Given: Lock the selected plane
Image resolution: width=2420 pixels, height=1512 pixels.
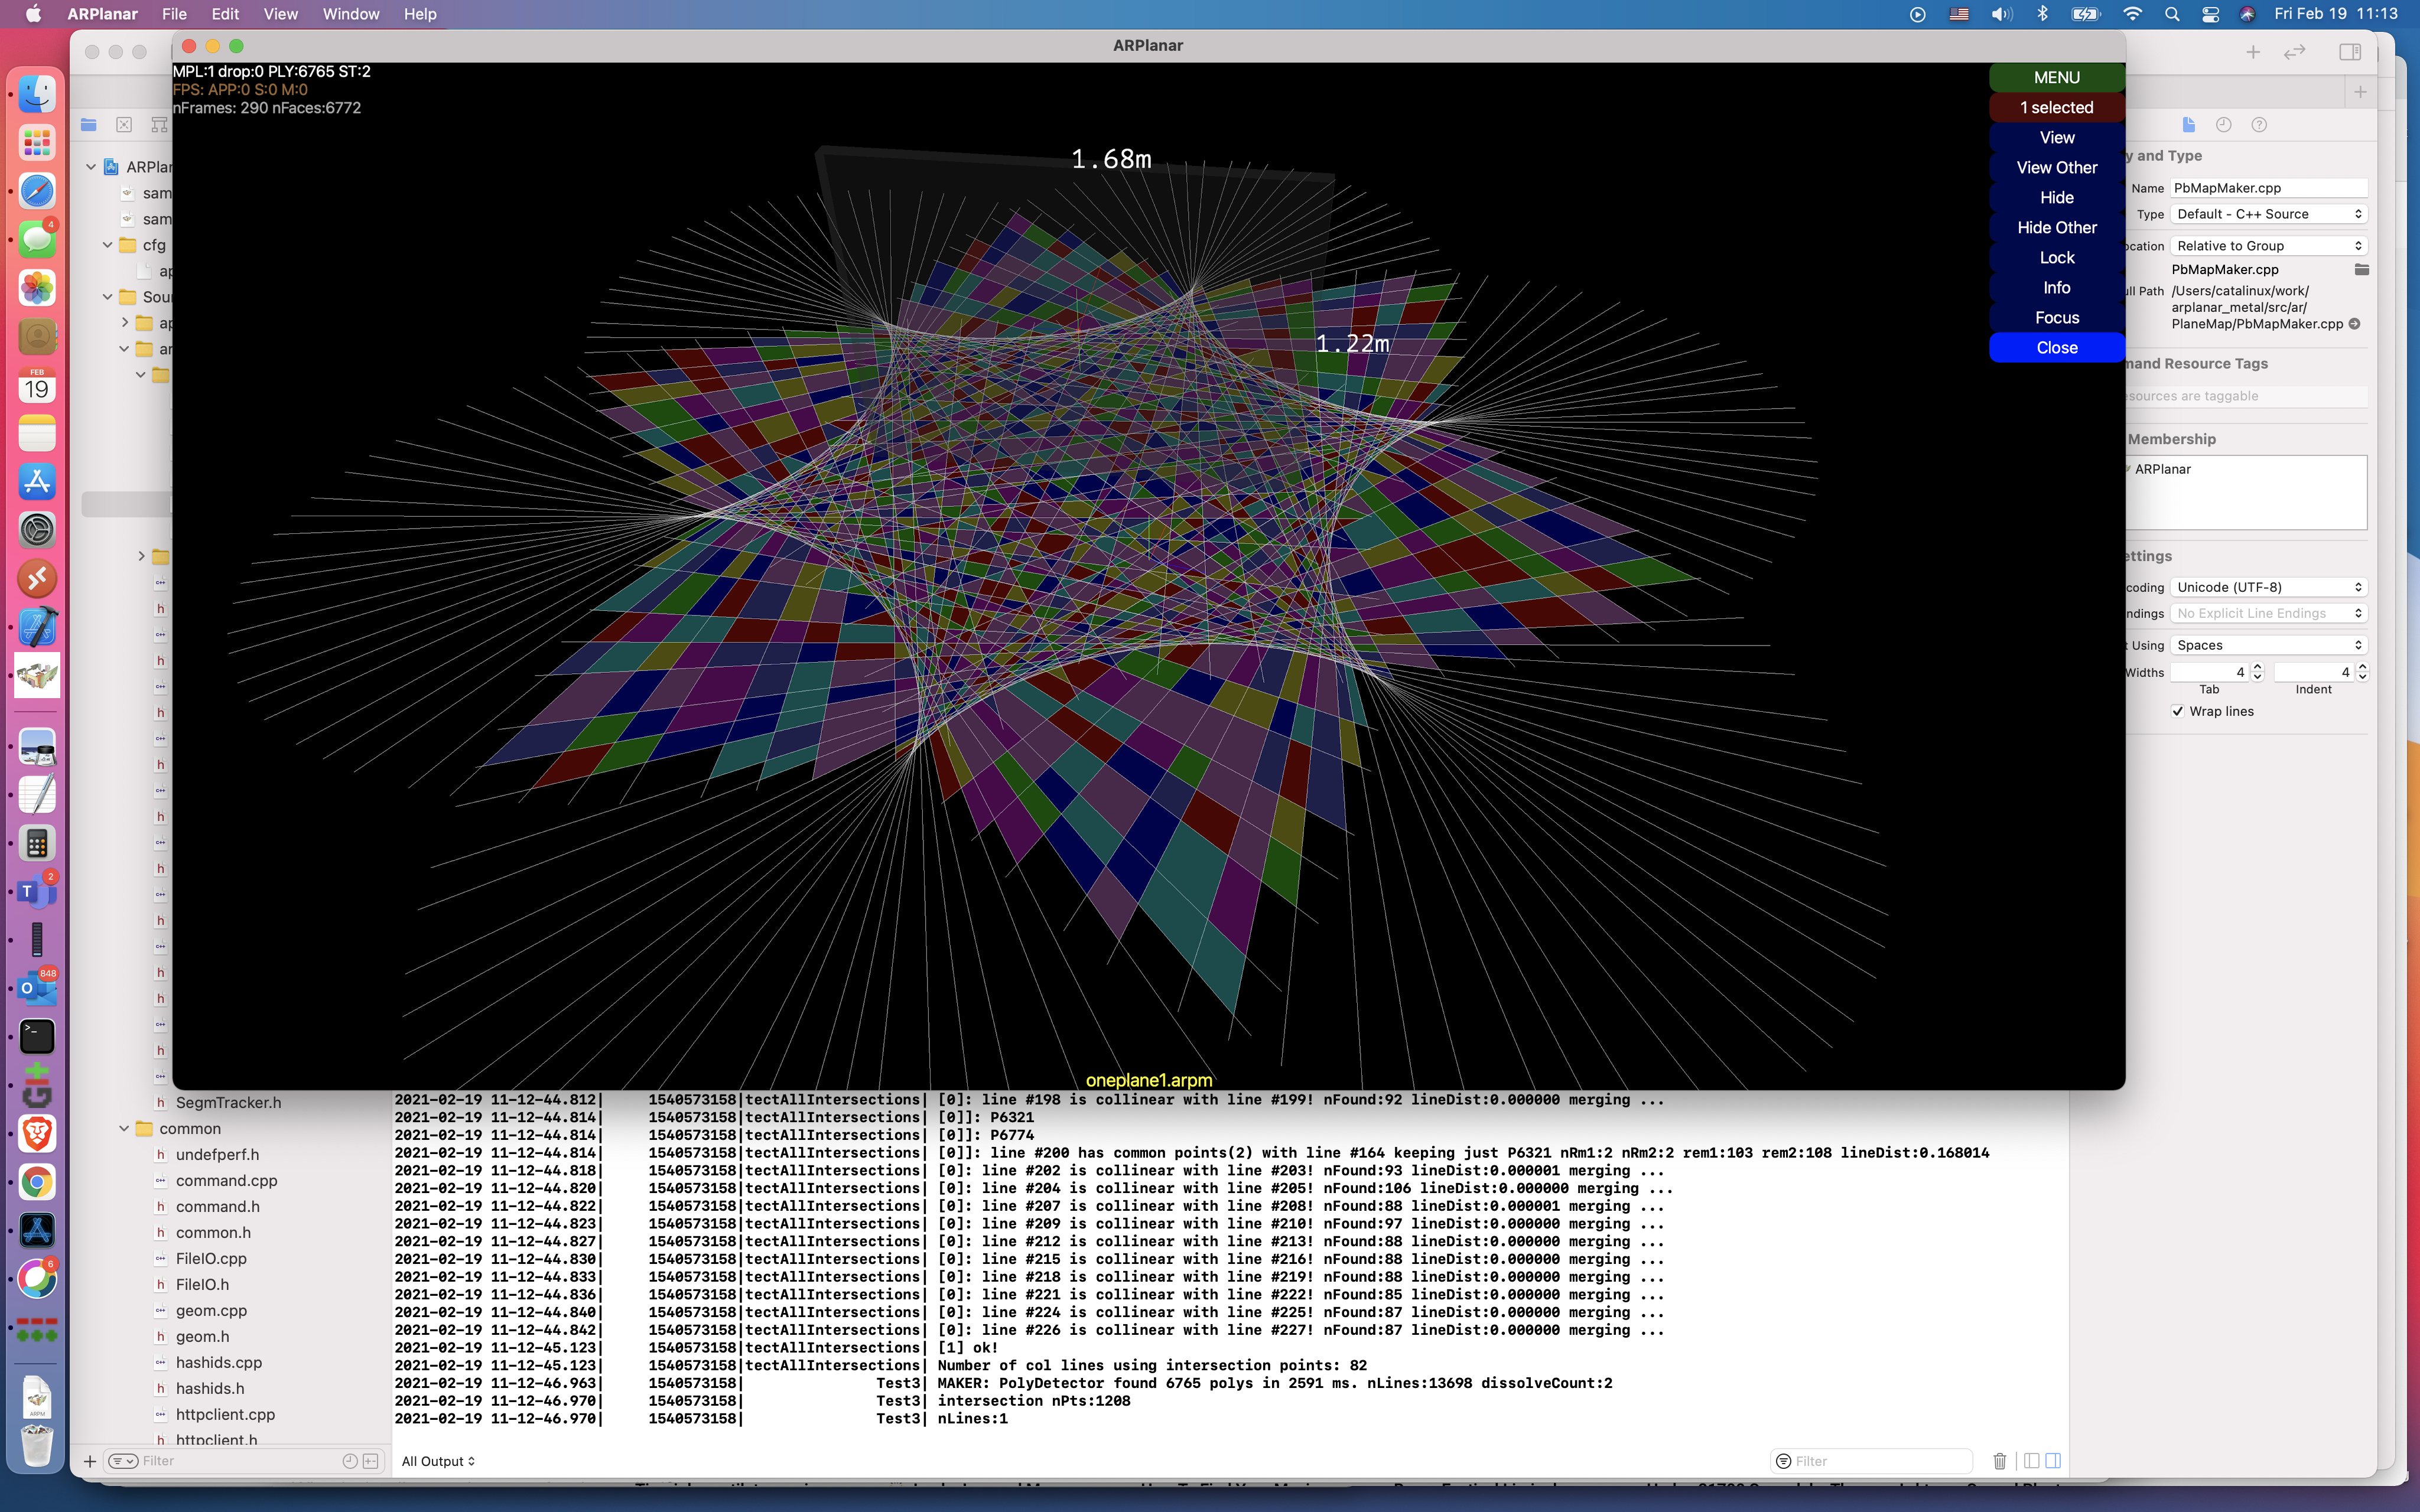Looking at the screenshot, I should 2056,257.
